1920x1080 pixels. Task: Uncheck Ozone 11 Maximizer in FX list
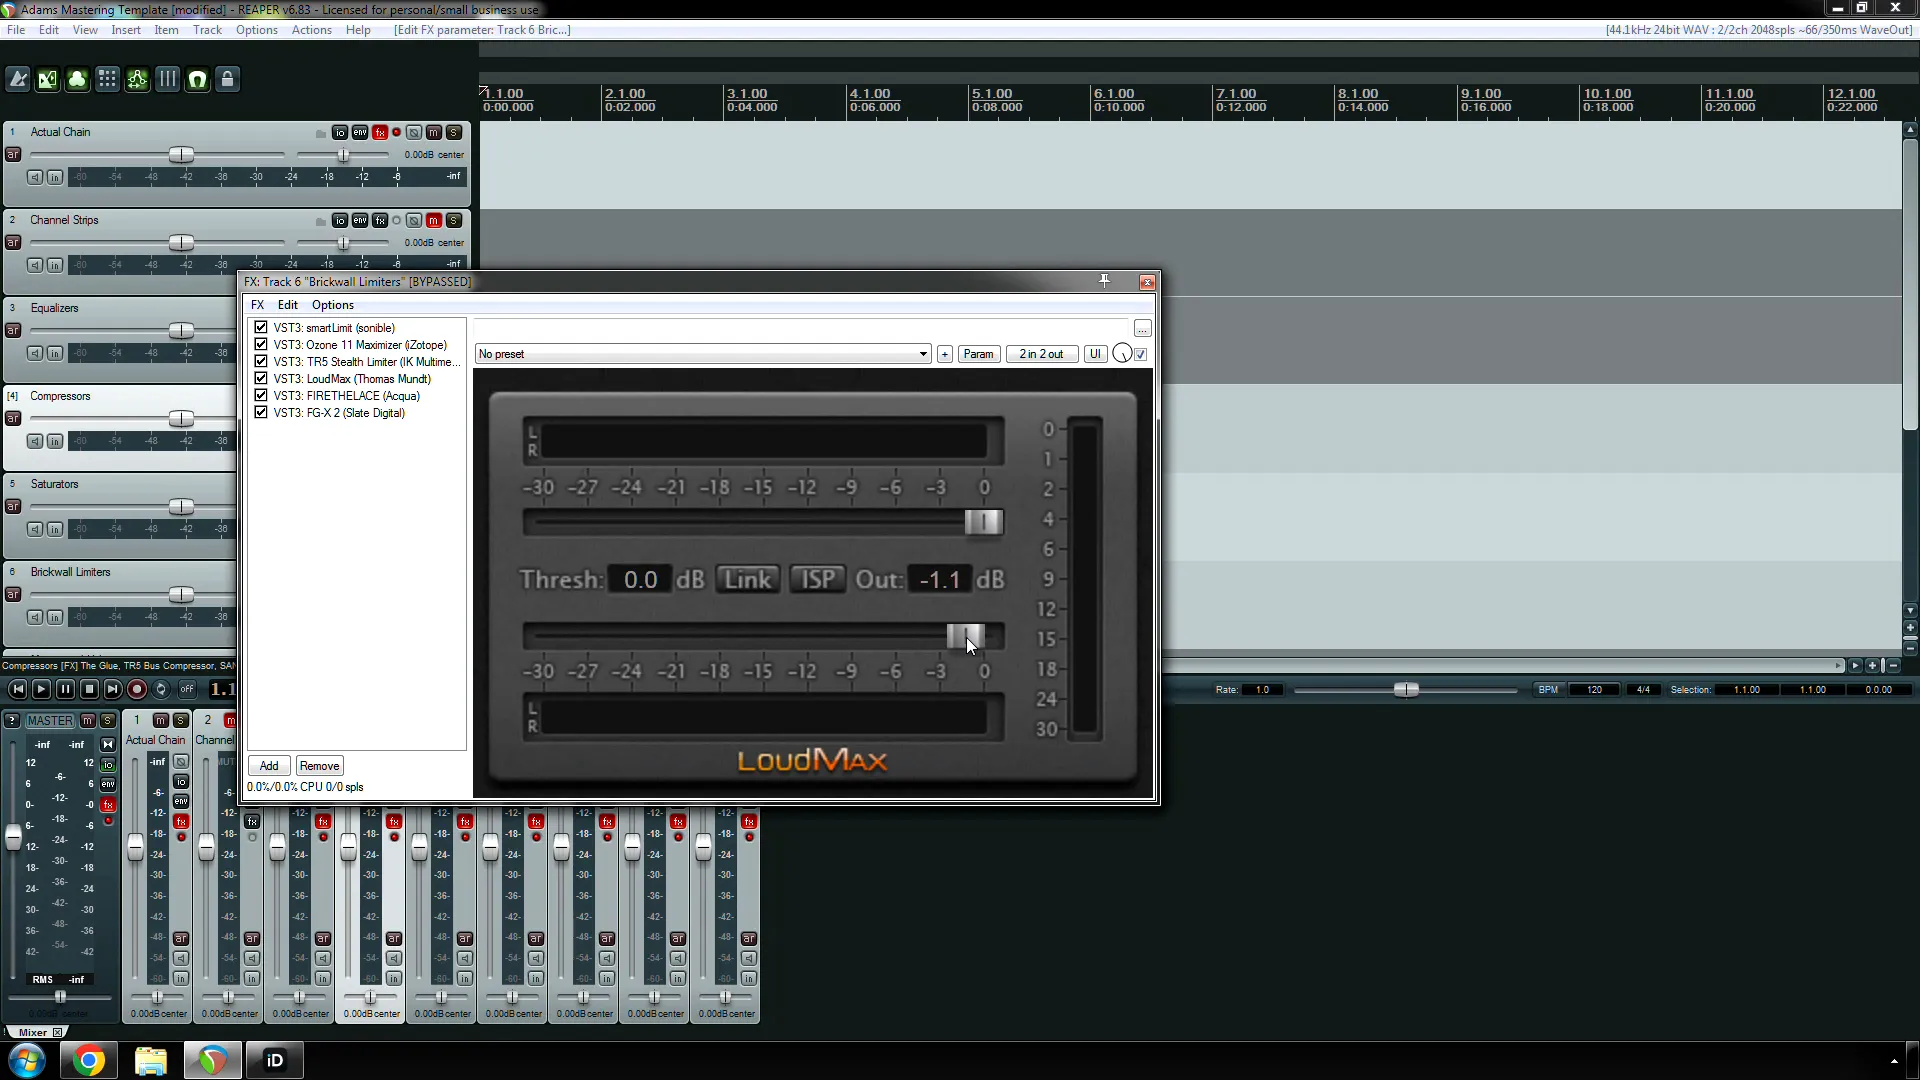point(261,344)
